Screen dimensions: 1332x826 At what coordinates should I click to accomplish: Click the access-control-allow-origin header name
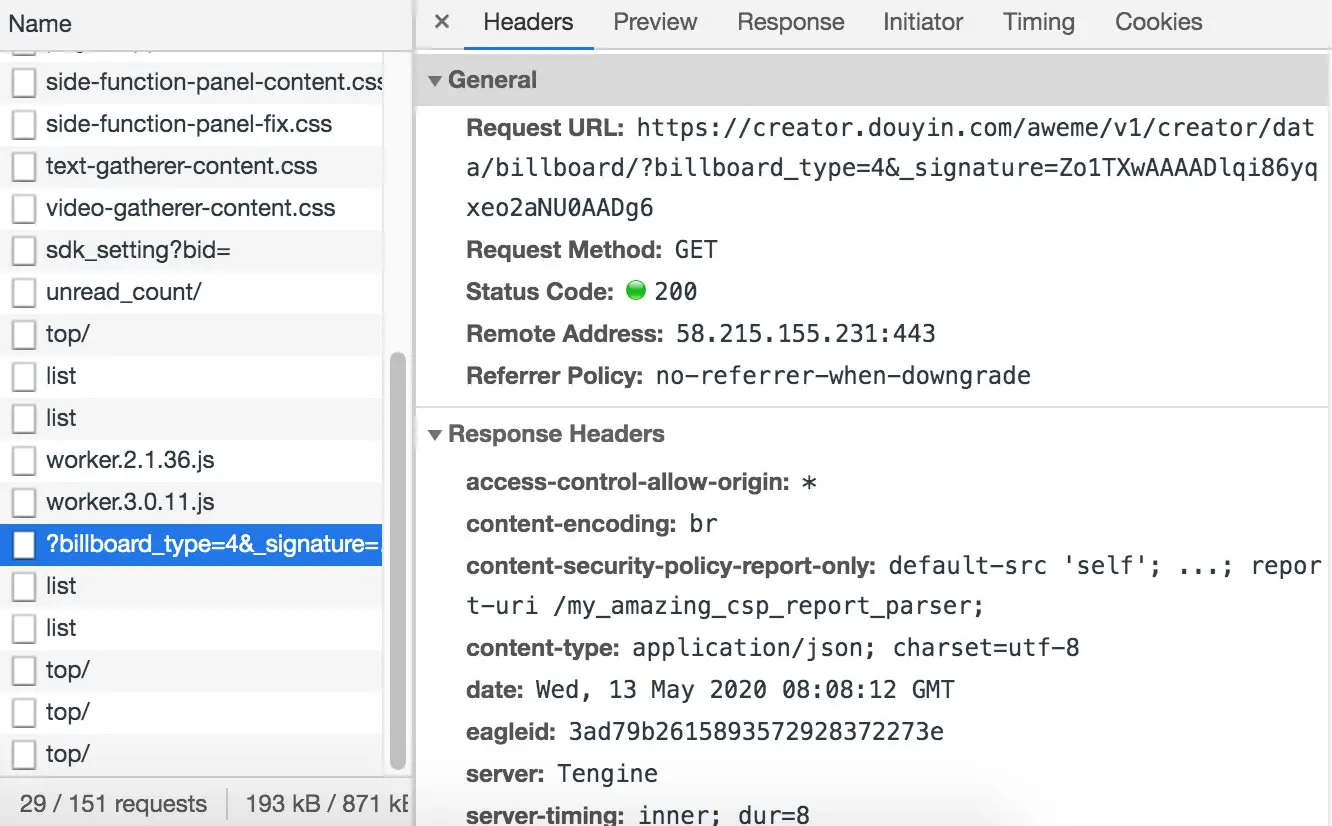[x=629, y=482]
